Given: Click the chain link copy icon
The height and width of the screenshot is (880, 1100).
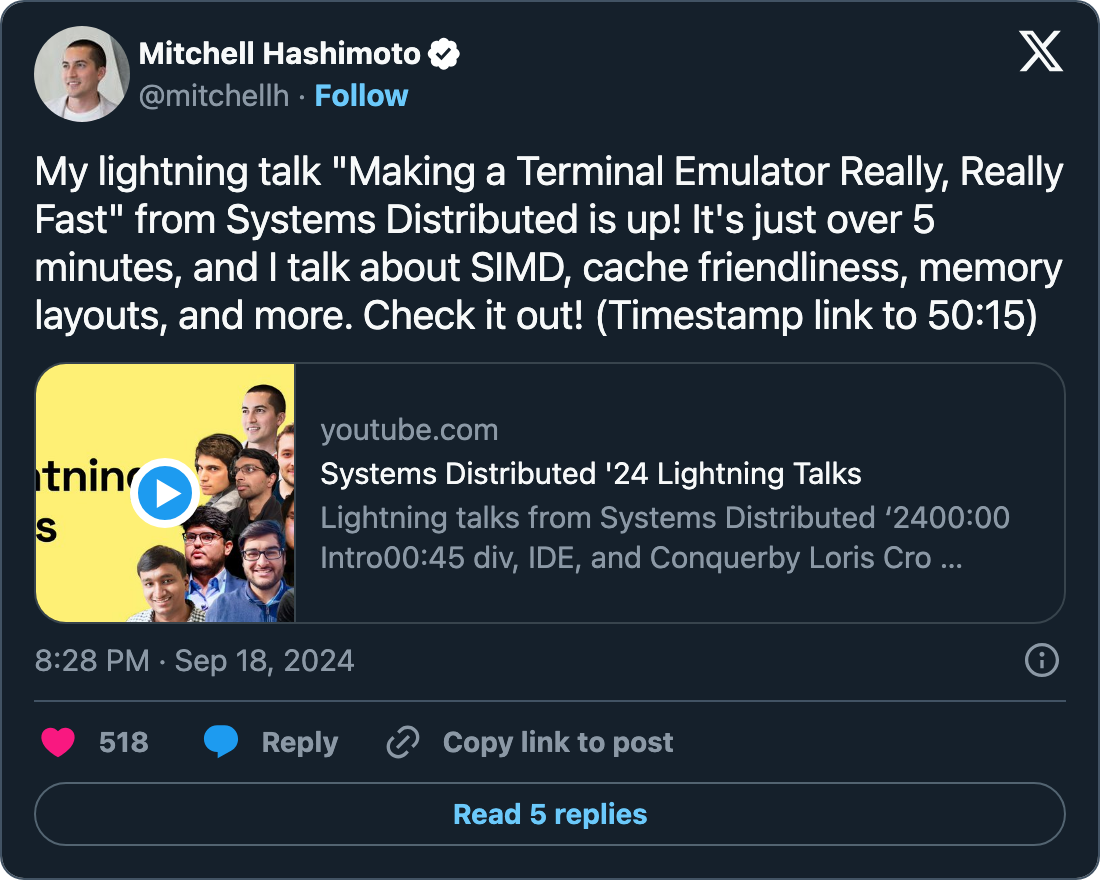Looking at the screenshot, I should coord(402,742).
